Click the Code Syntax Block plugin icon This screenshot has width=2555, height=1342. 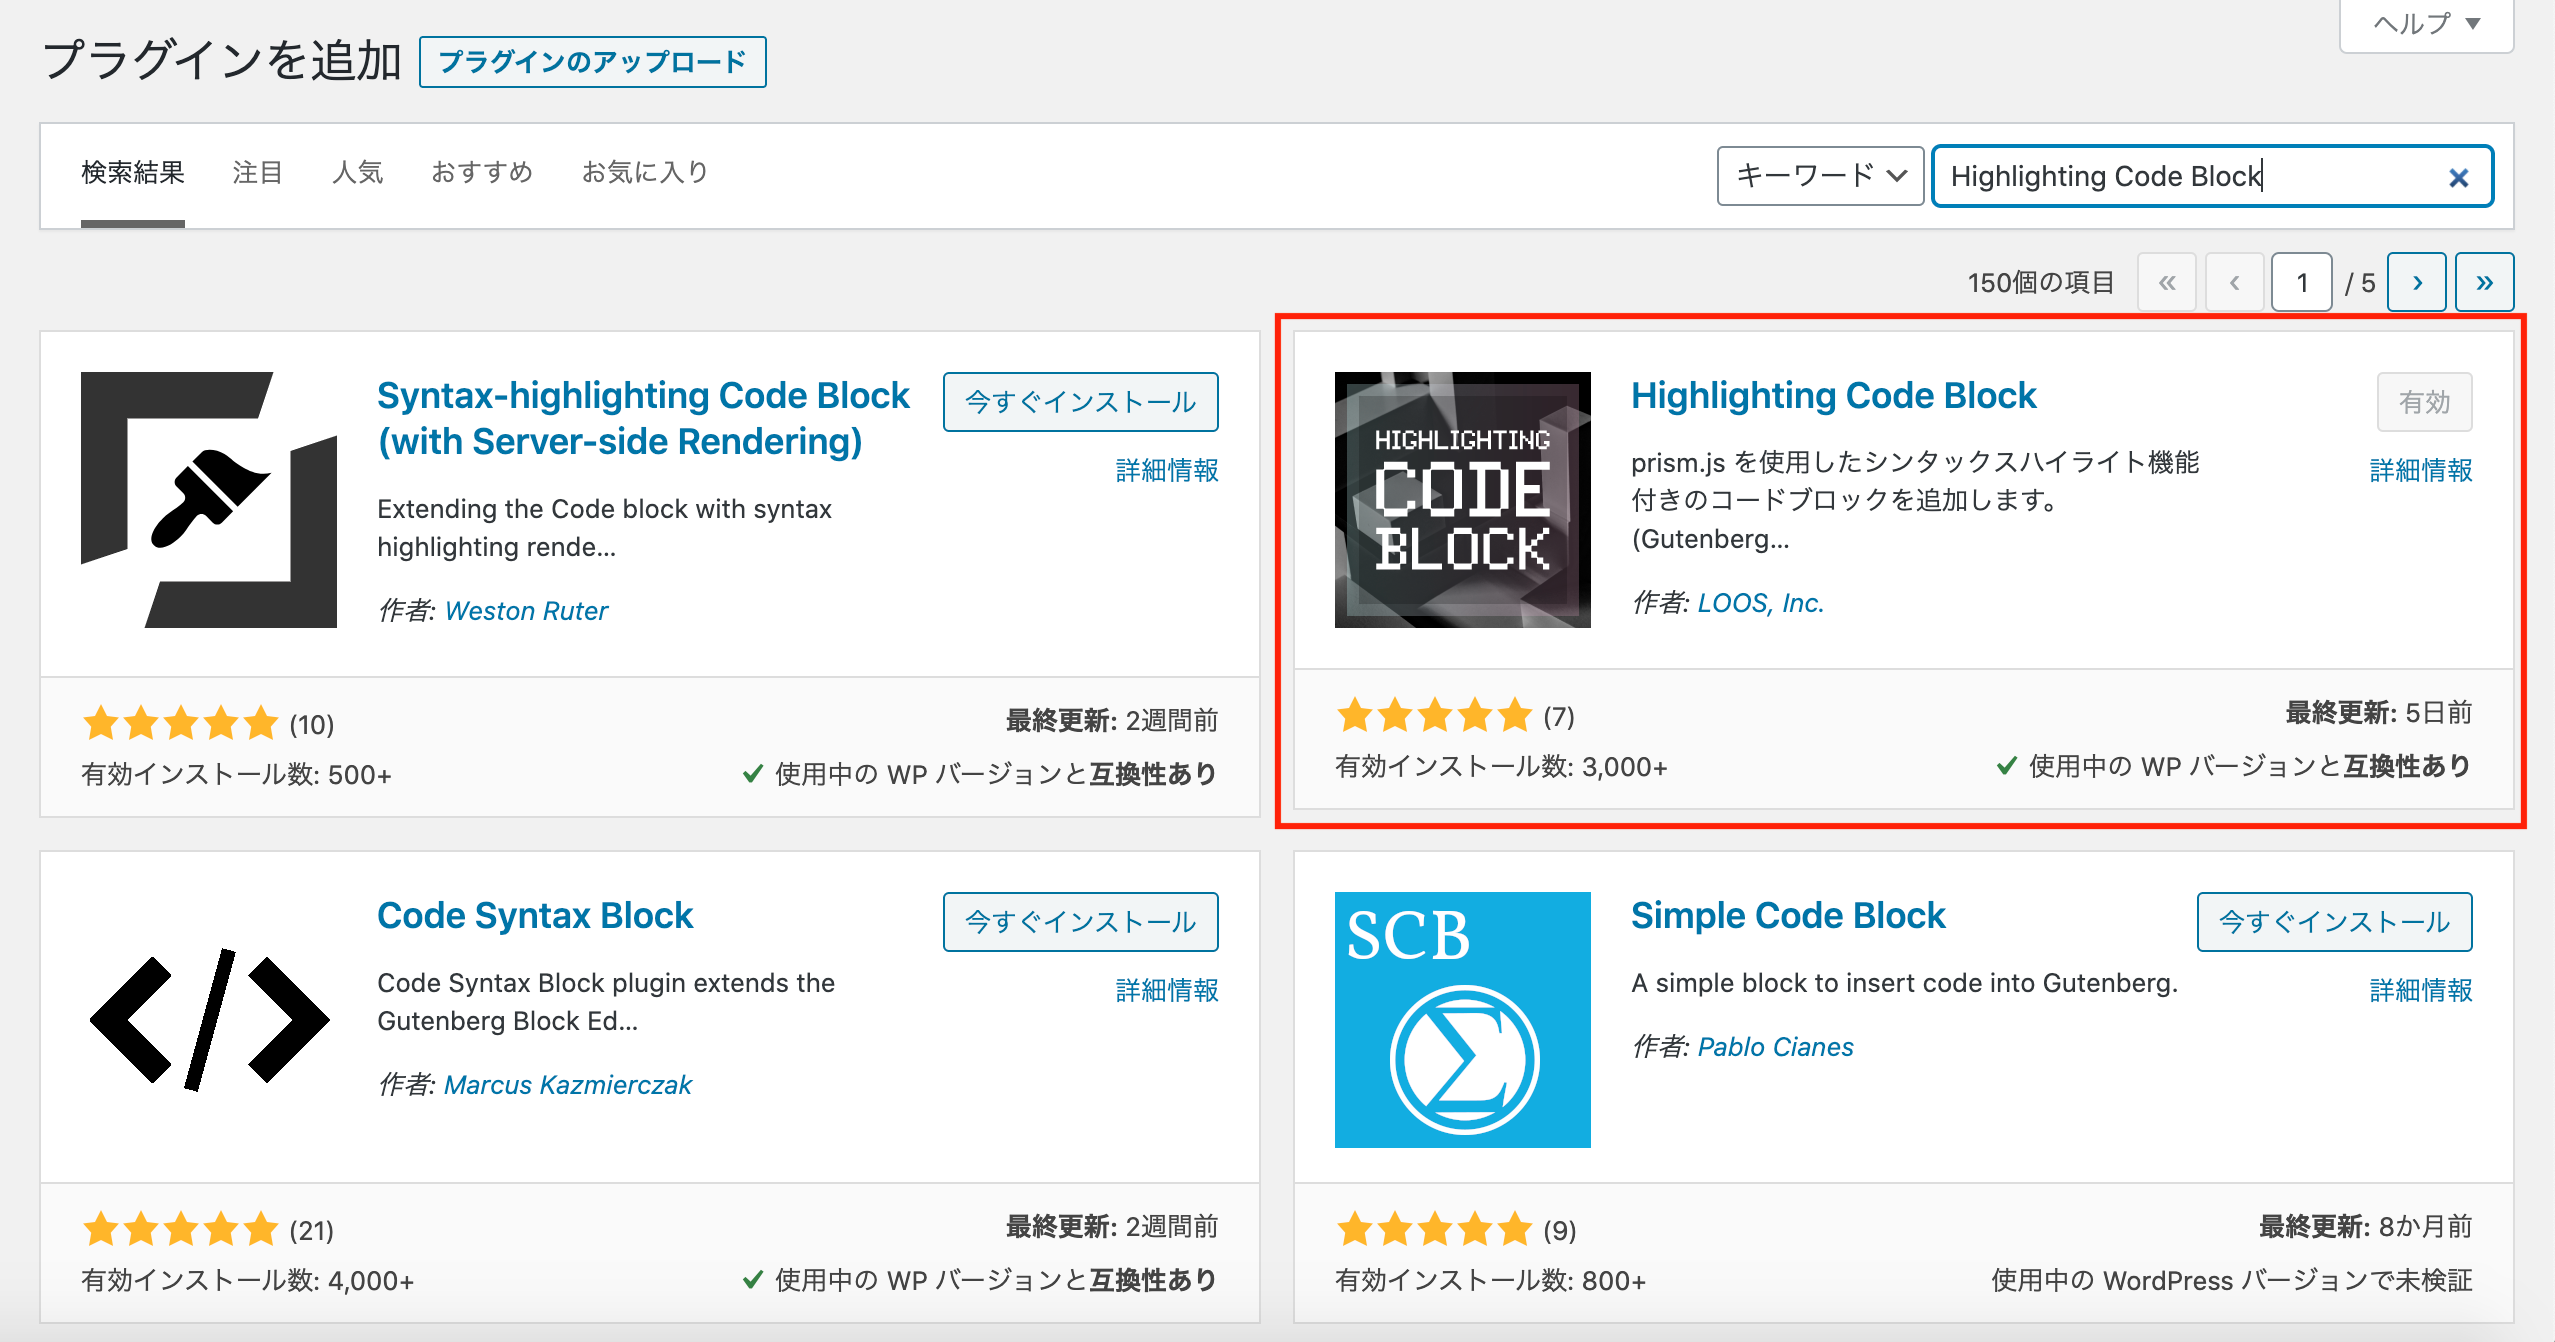tap(209, 1020)
